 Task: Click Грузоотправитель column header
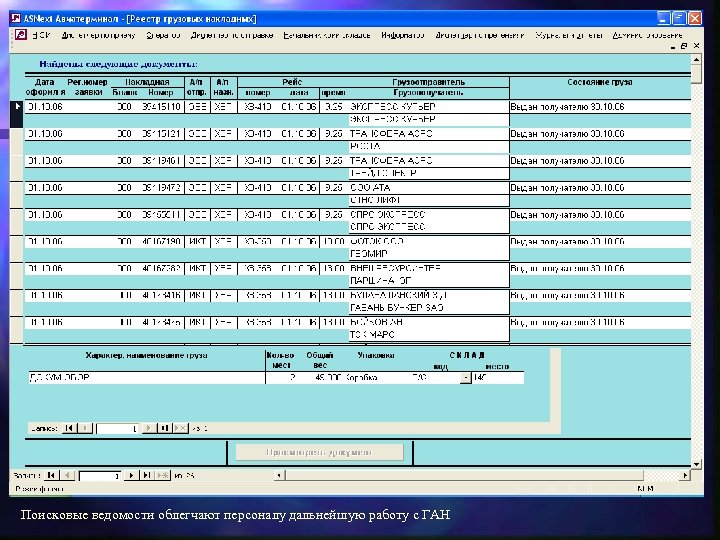click(x=428, y=82)
